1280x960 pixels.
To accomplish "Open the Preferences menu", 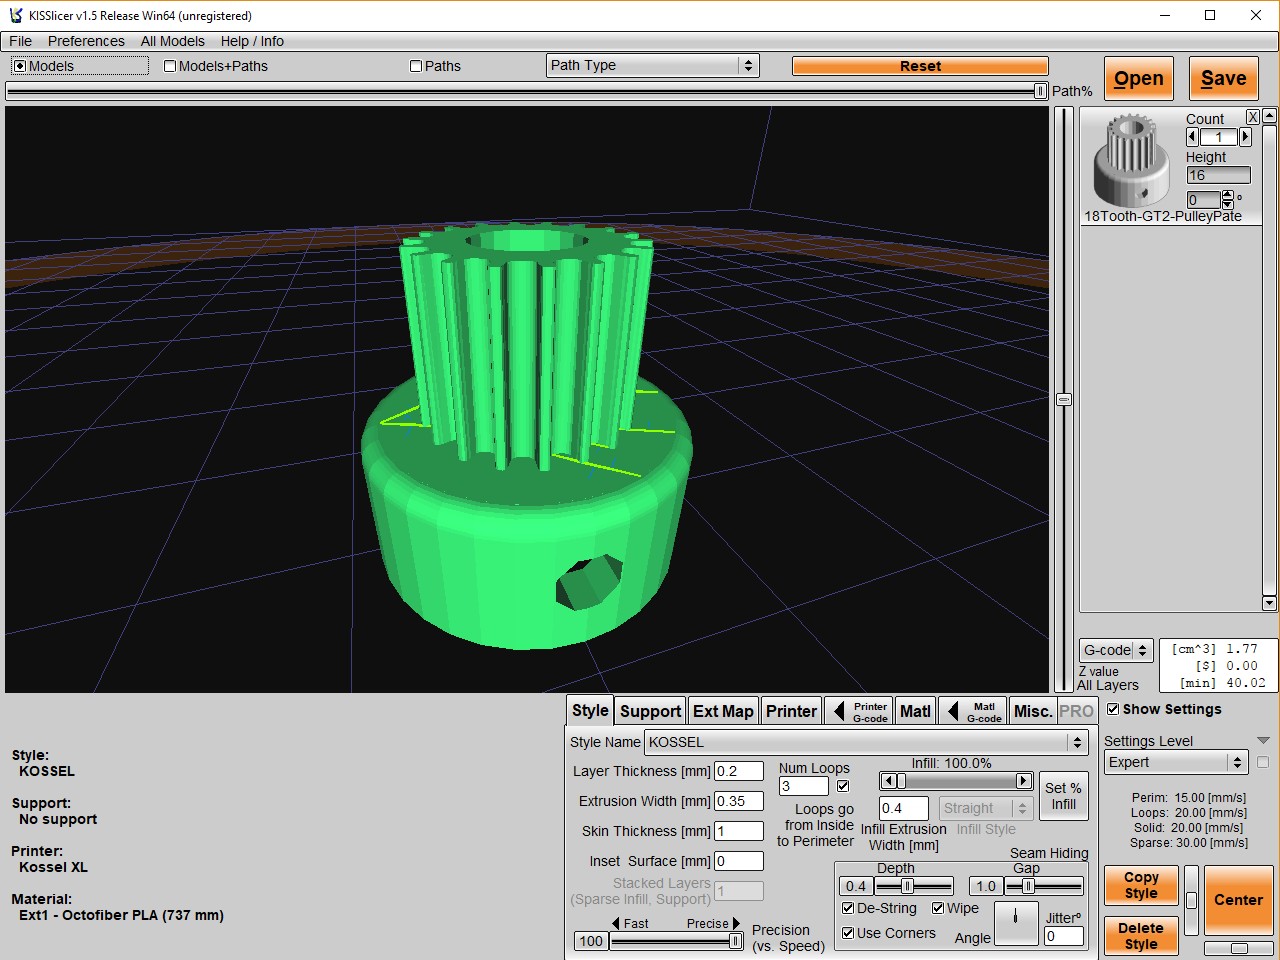I will pyautogui.click(x=86, y=41).
